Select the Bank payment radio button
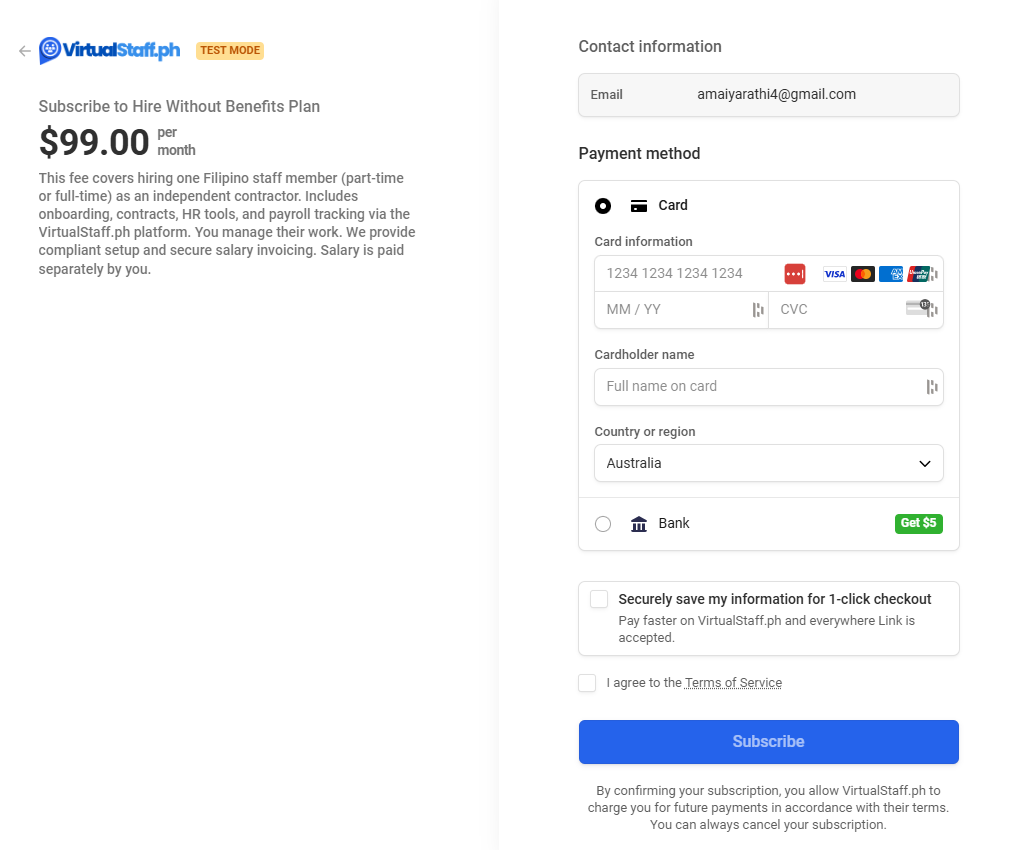 [x=602, y=523]
